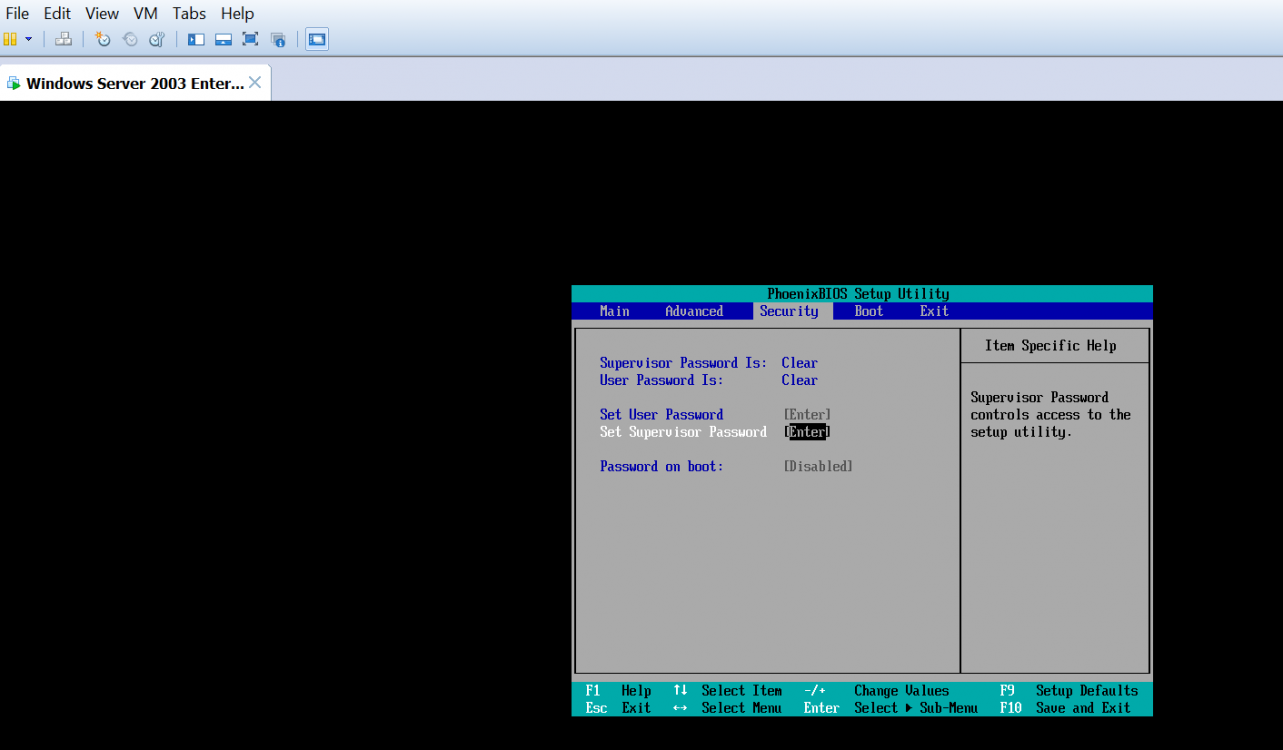
Task: Select the Boot menu in BIOS
Action: pyautogui.click(x=868, y=311)
